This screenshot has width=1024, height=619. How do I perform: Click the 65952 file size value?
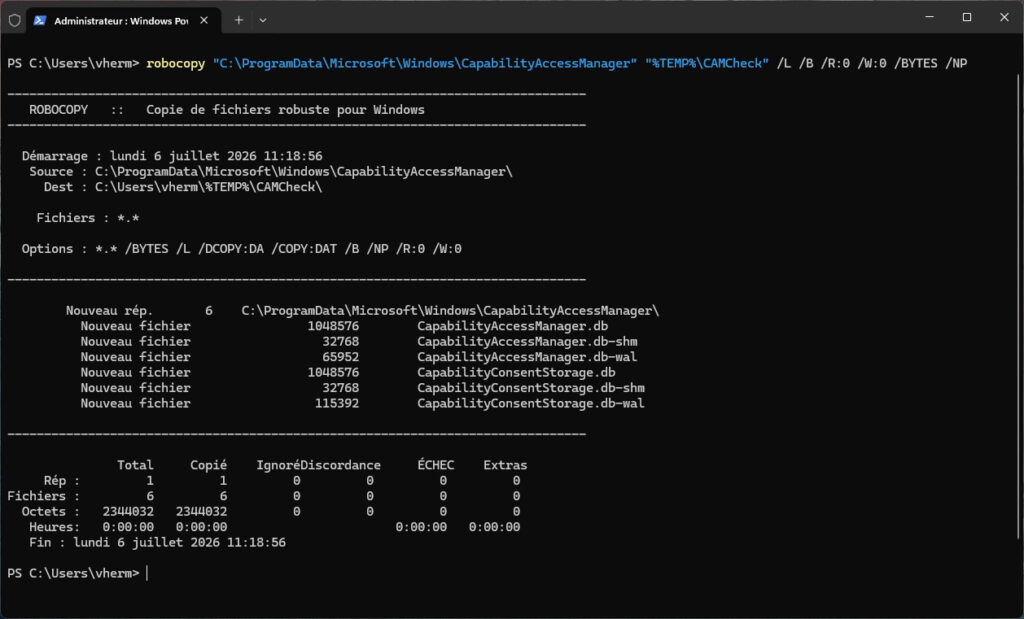(x=340, y=357)
